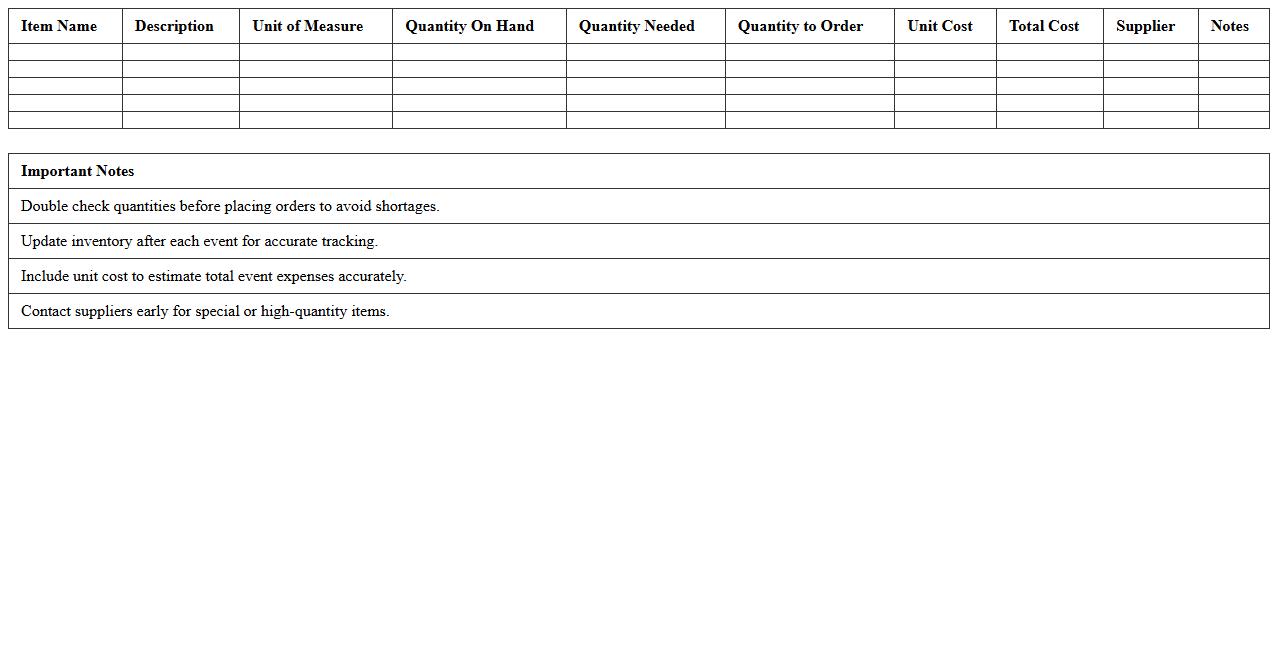Viewport: 1278px width, 650px height.
Task: Click the Item Name column header
Action: [59, 26]
